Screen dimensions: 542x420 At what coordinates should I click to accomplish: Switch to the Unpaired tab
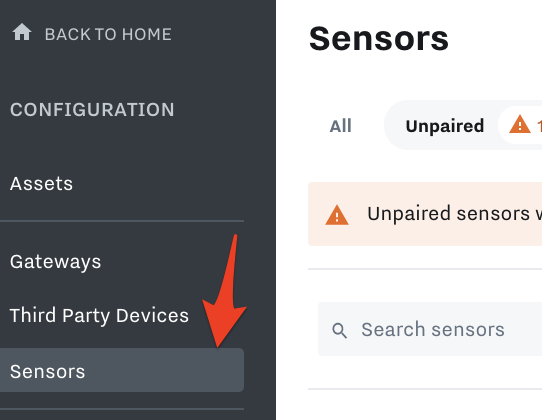click(445, 126)
